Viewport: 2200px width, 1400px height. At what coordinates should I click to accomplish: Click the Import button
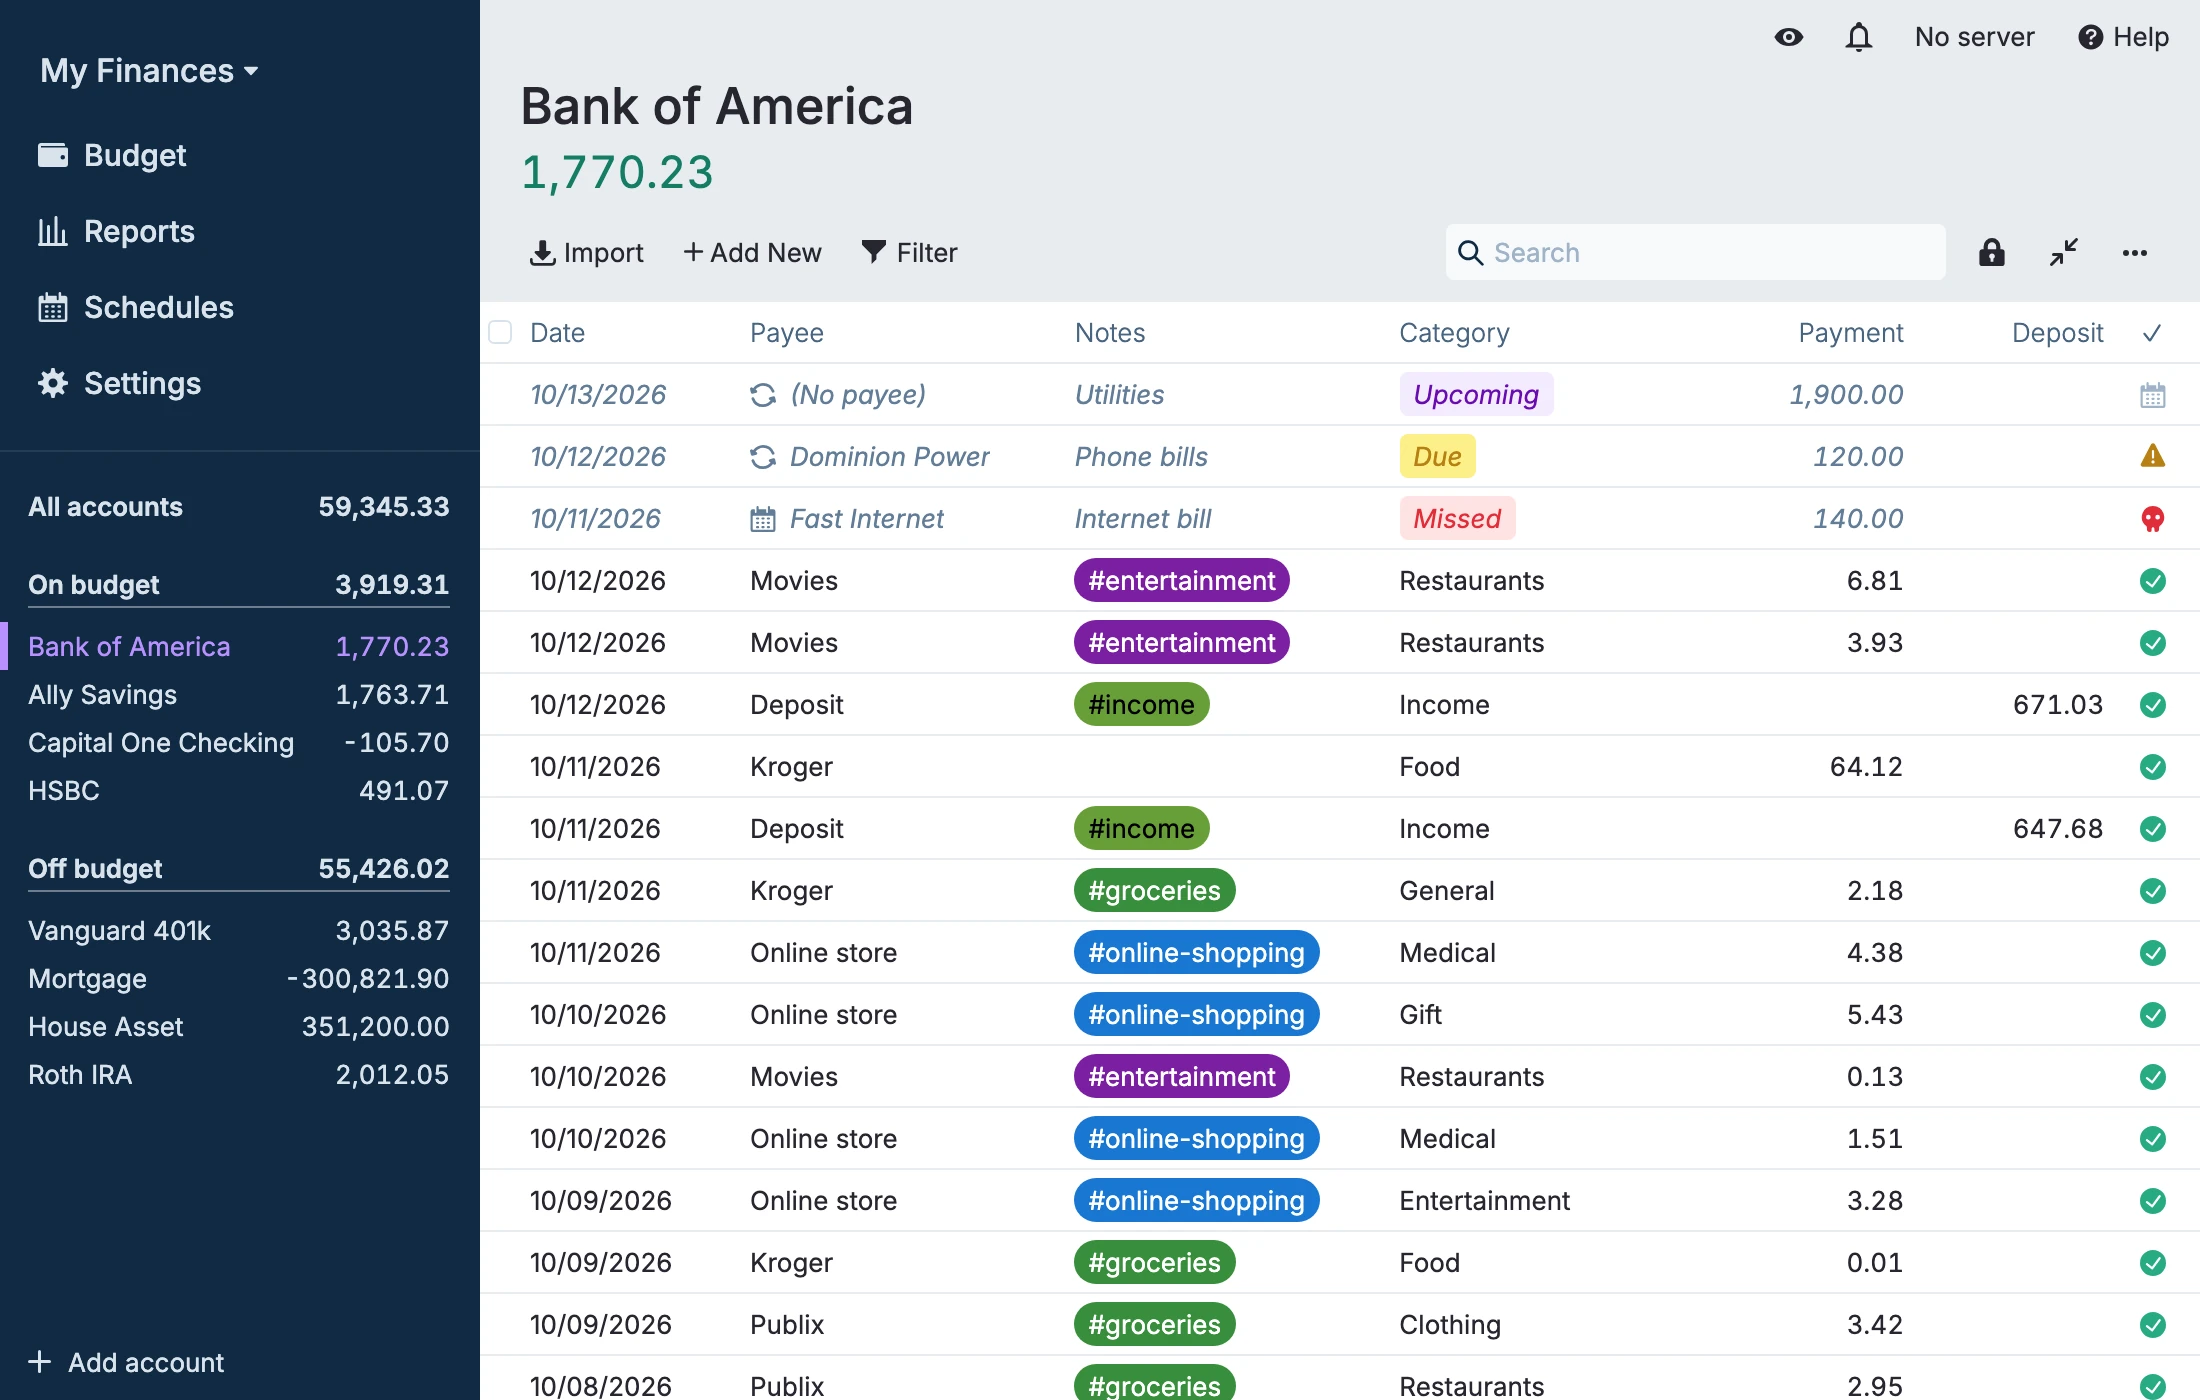pyautogui.click(x=586, y=253)
